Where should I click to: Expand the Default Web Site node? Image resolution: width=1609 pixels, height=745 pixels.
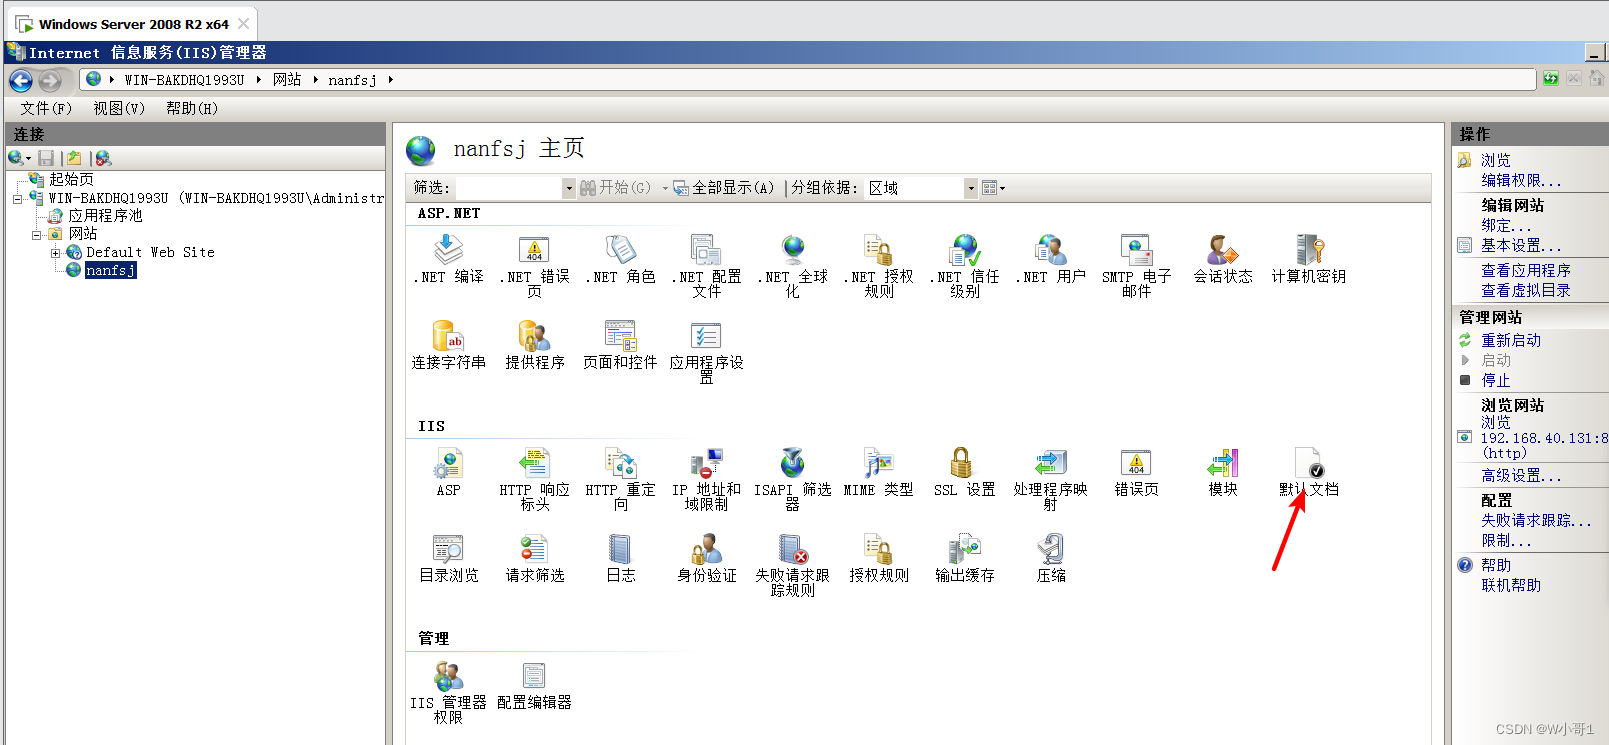[55, 253]
